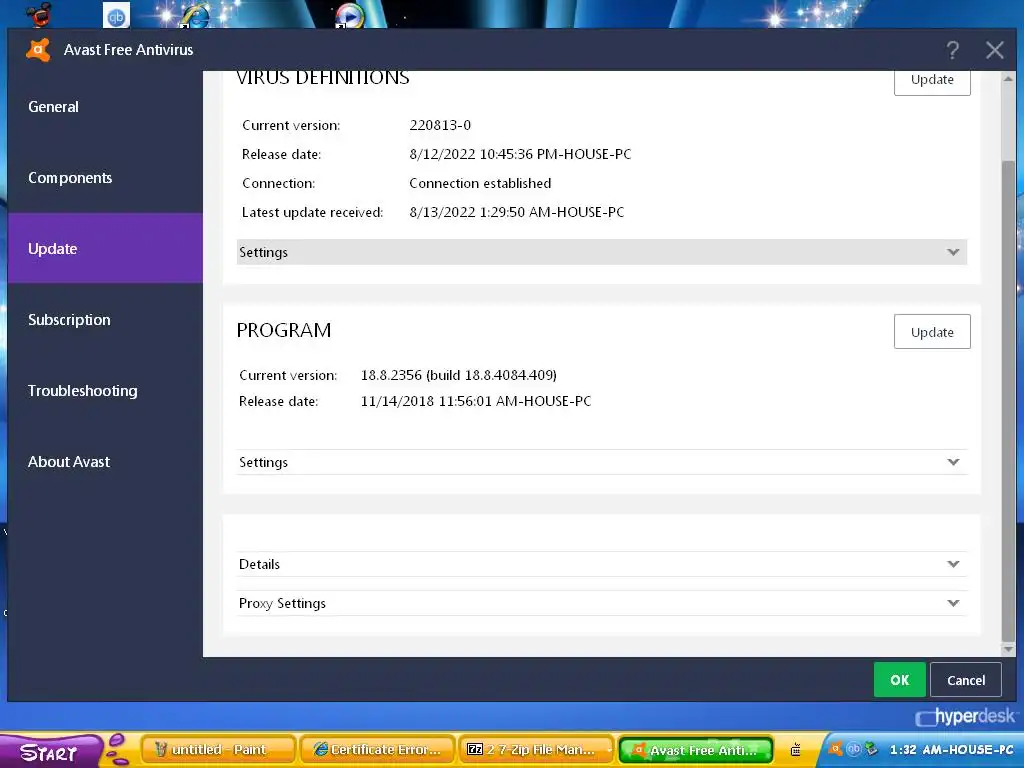Image resolution: width=1024 pixels, height=768 pixels.
Task: Expand the Proxy Settings section
Action: (x=601, y=603)
